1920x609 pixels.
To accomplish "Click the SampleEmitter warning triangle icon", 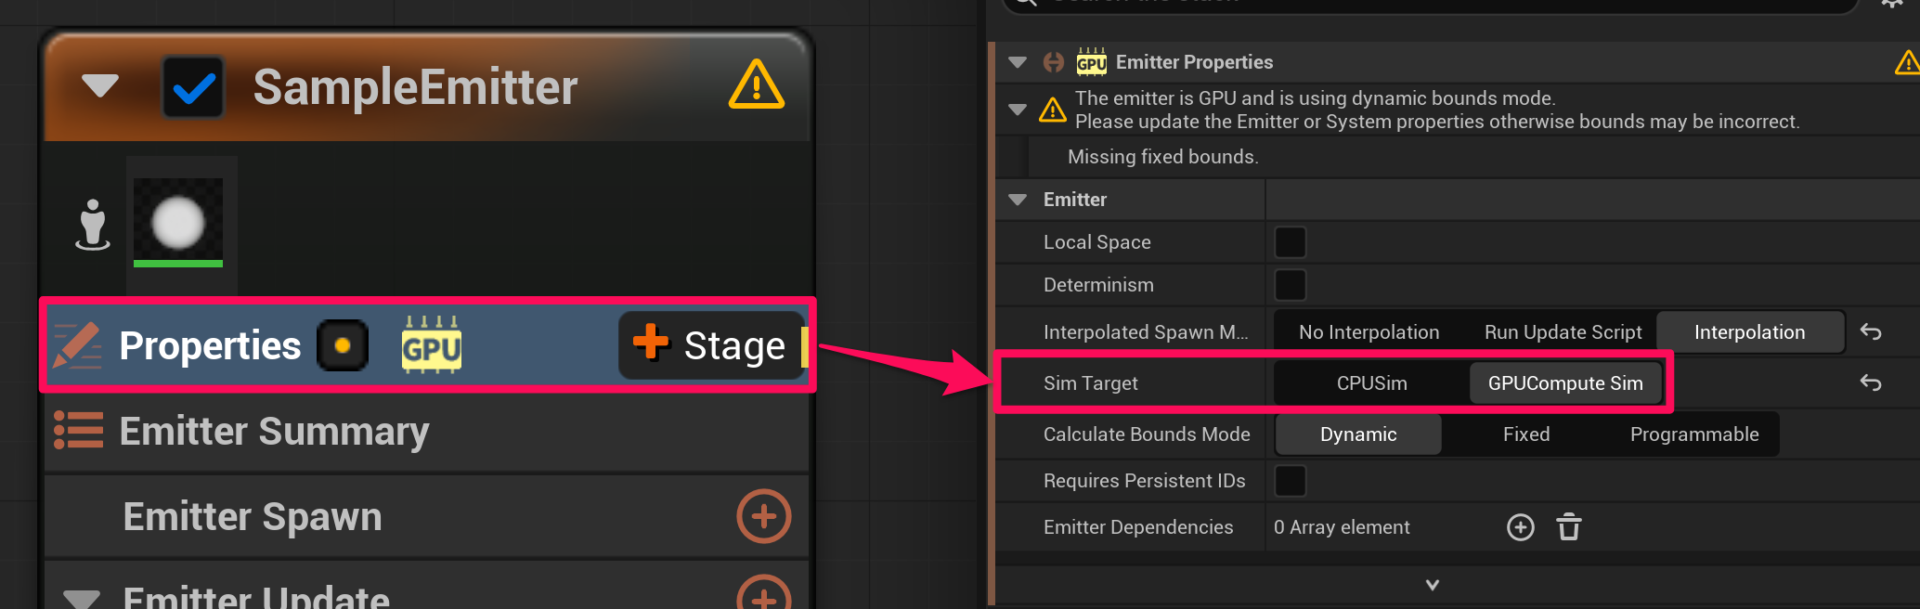I will [756, 85].
